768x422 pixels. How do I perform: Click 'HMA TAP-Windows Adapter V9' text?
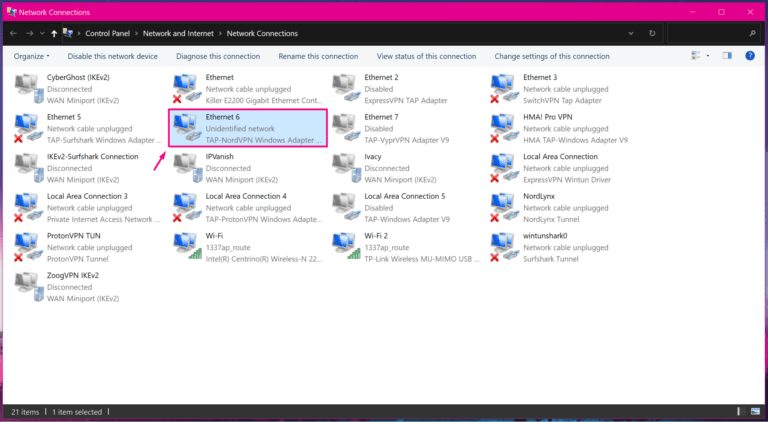tap(576, 140)
